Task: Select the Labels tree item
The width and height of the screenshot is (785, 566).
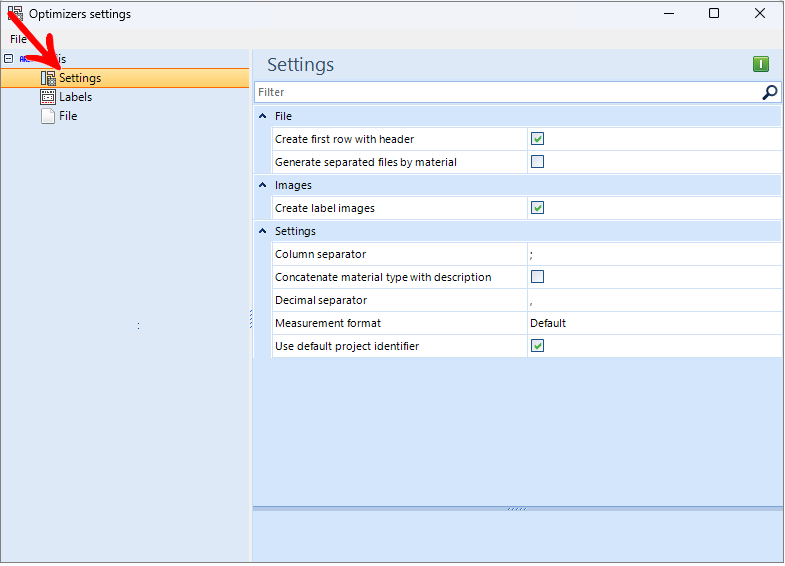Action: click(76, 97)
